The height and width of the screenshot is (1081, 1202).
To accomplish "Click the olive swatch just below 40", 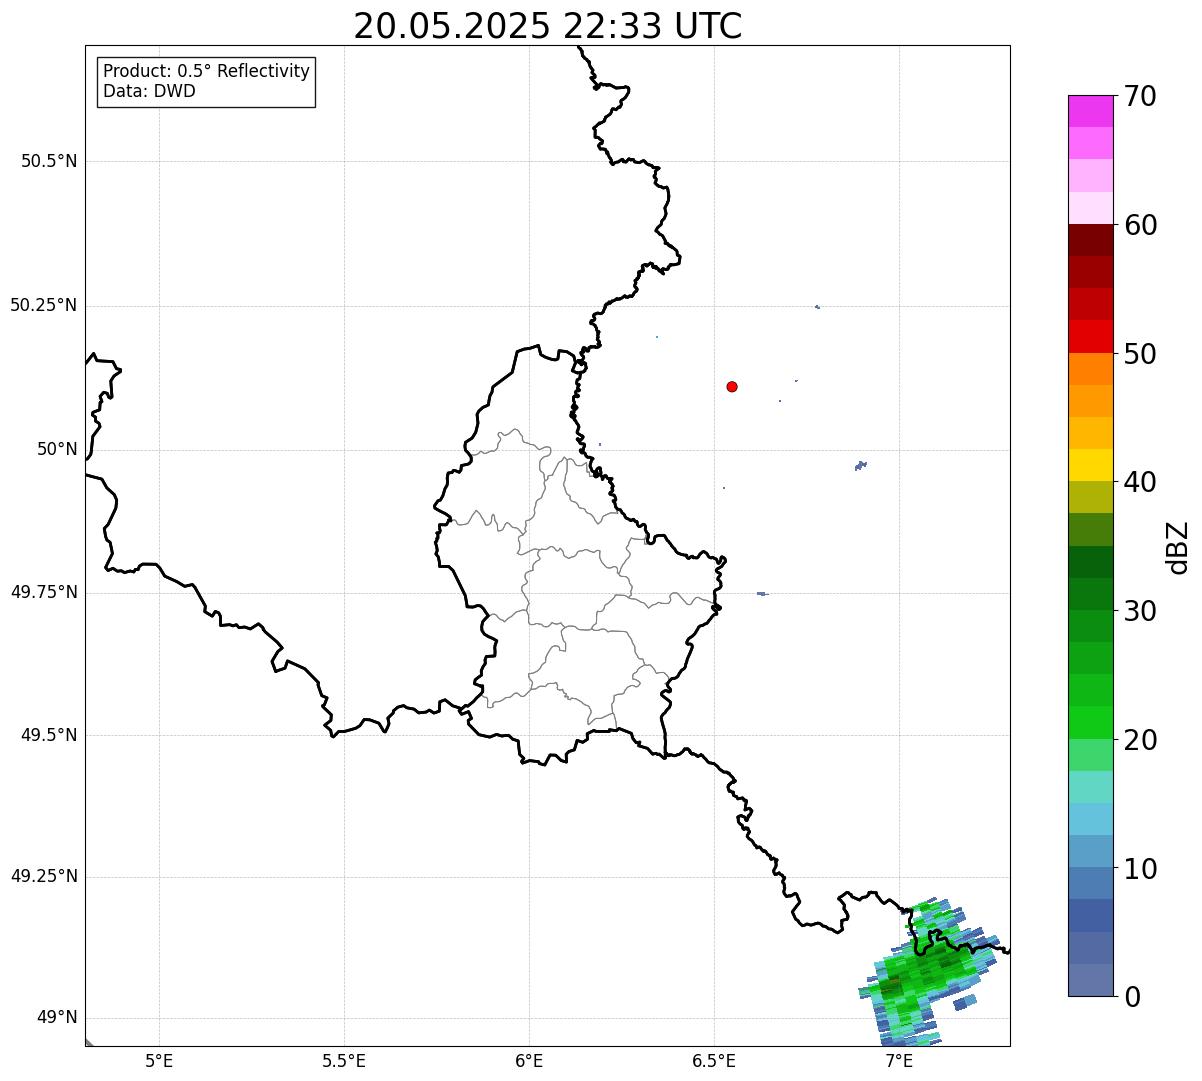I will click(x=1090, y=497).
